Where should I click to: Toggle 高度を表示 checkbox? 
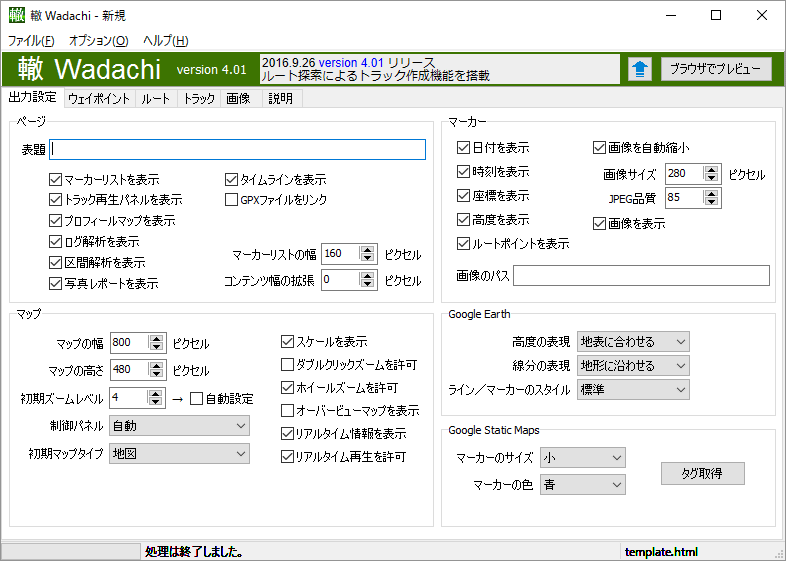463,220
